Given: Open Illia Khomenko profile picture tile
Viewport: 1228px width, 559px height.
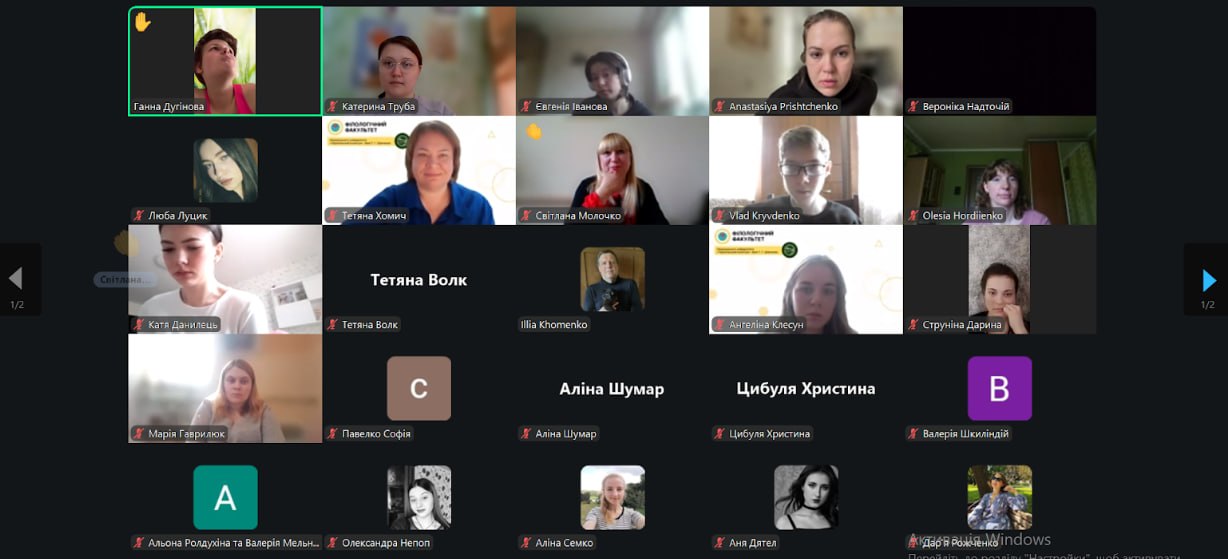Looking at the screenshot, I should (x=613, y=279).
